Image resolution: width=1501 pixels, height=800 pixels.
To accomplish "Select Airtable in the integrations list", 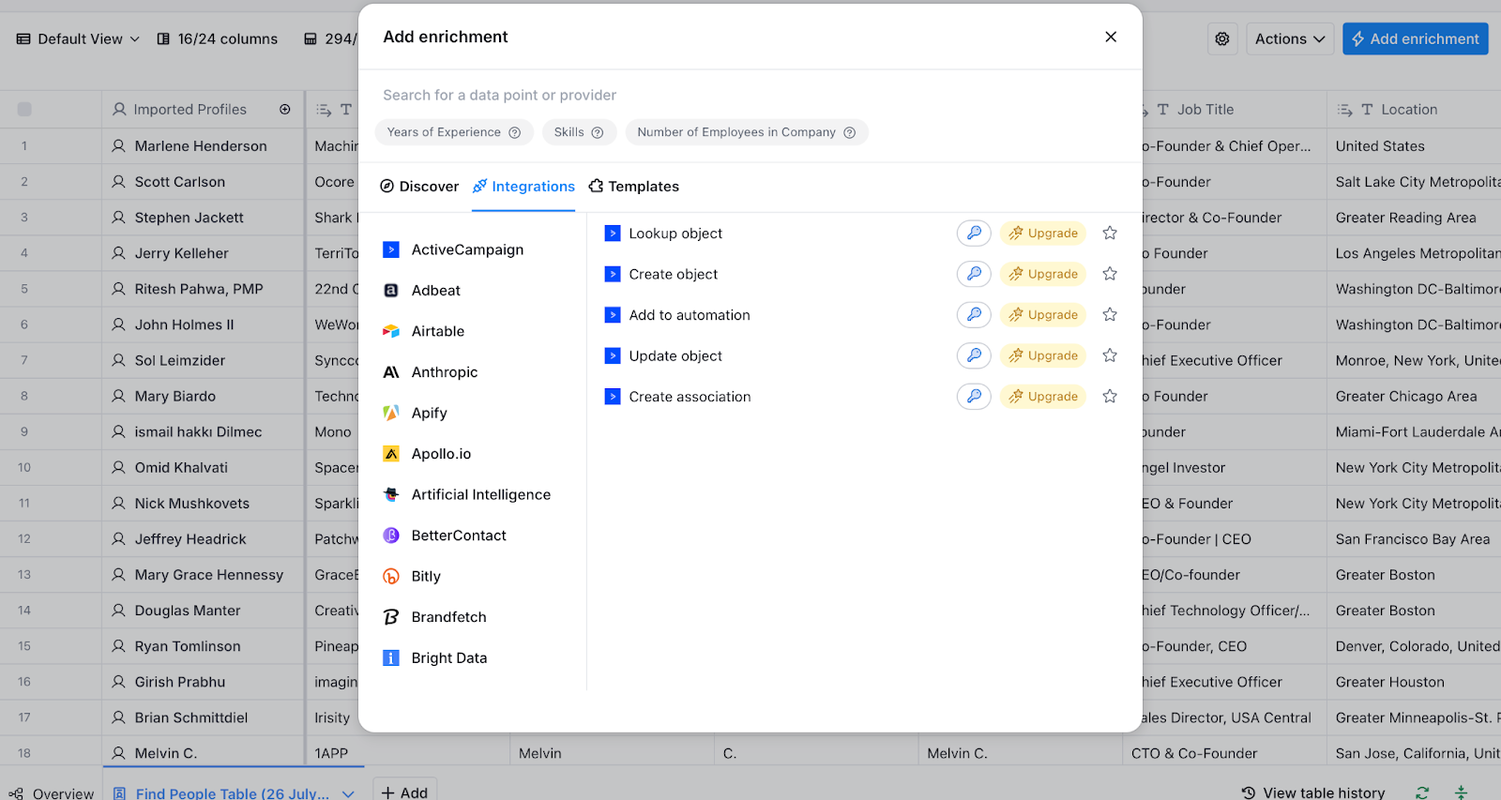I will pyautogui.click(x=437, y=331).
